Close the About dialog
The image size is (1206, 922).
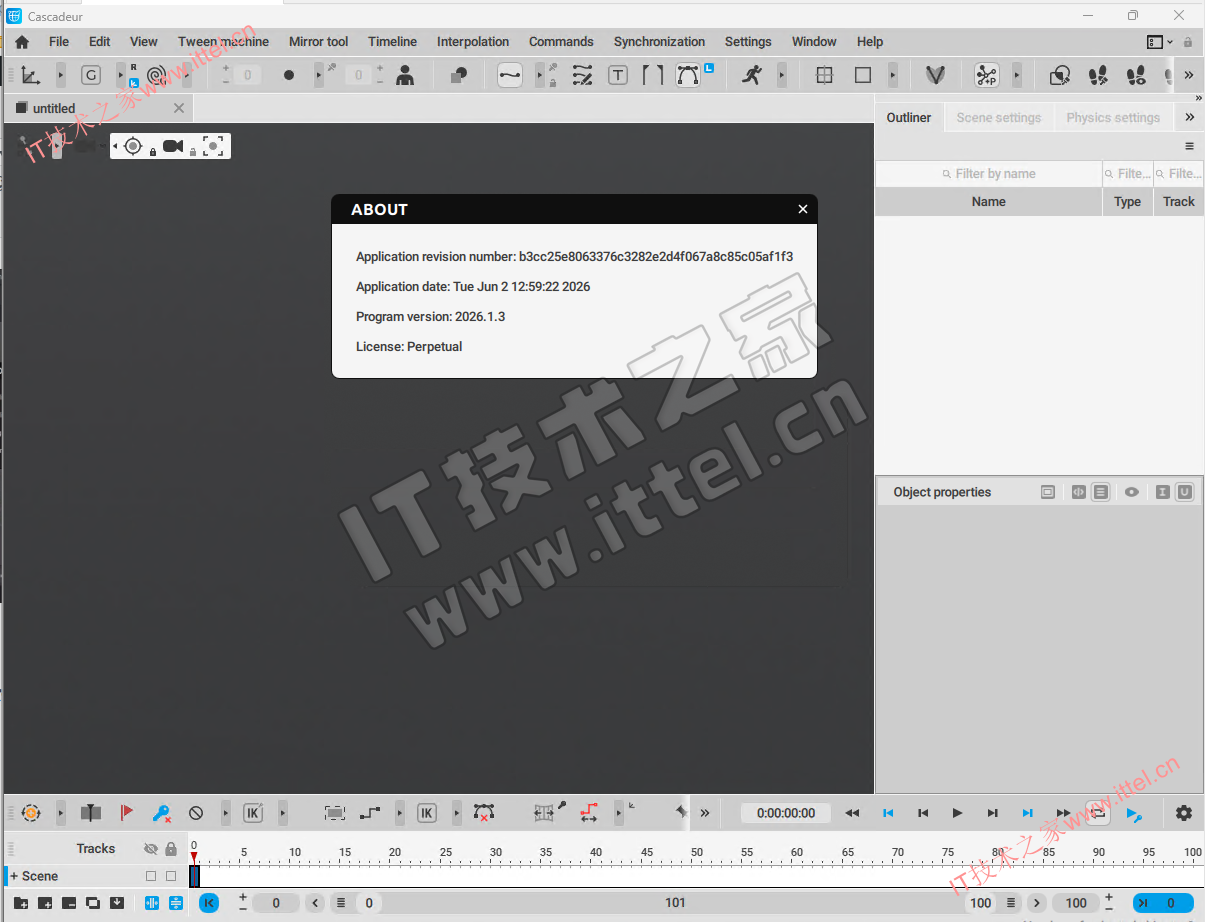[x=802, y=209]
